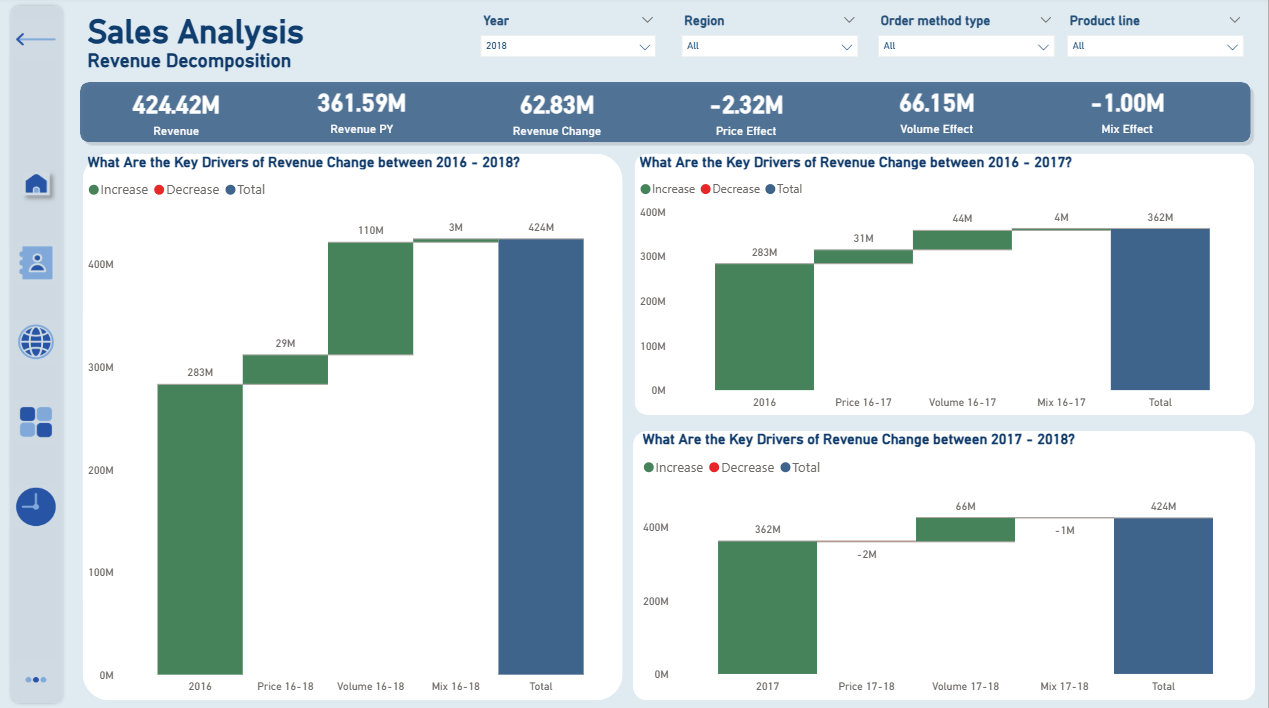Image resolution: width=1269 pixels, height=708 pixels.
Task: Open the customer contacts book icon
Action: 36,263
